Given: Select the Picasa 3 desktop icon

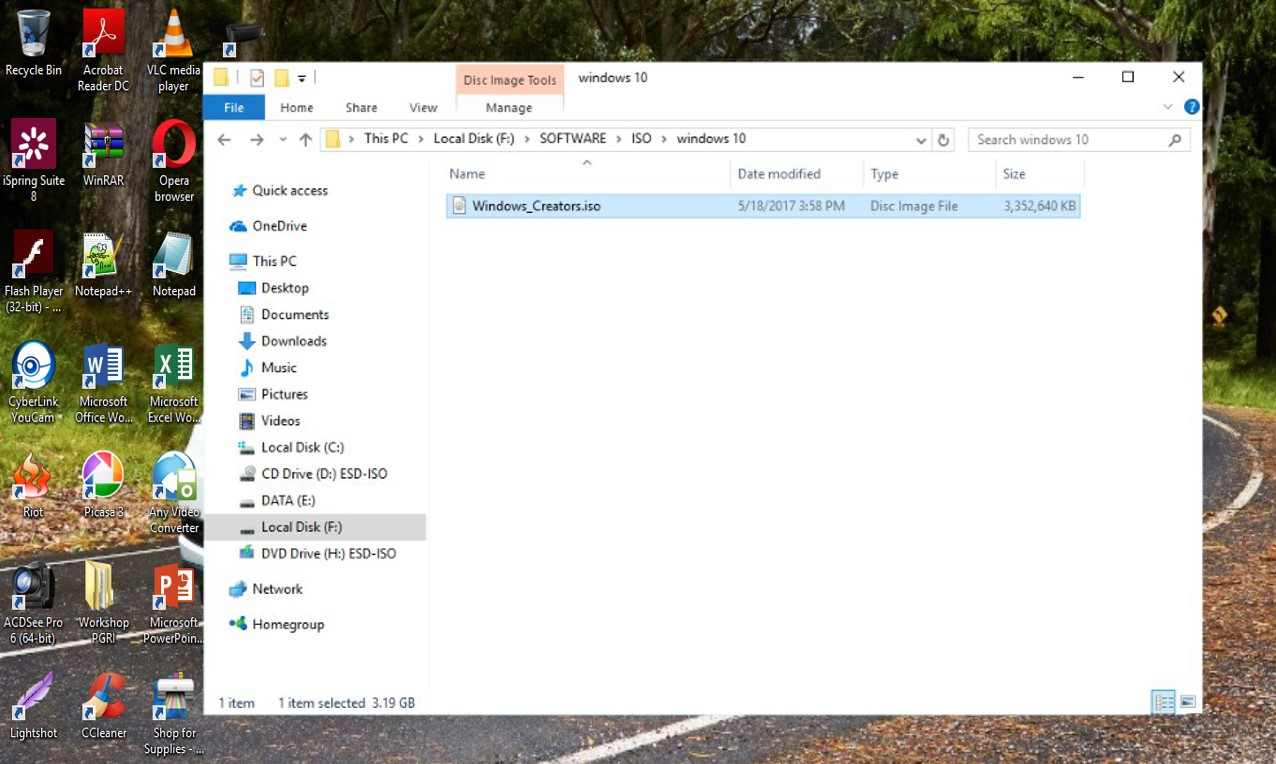Looking at the screenshot, I should (103, 484).
